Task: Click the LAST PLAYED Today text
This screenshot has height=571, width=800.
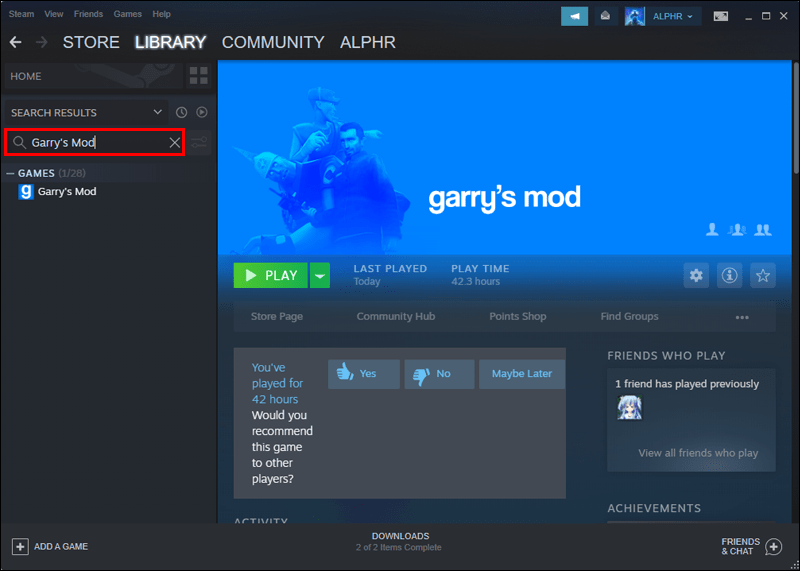Action: (390, 275)
